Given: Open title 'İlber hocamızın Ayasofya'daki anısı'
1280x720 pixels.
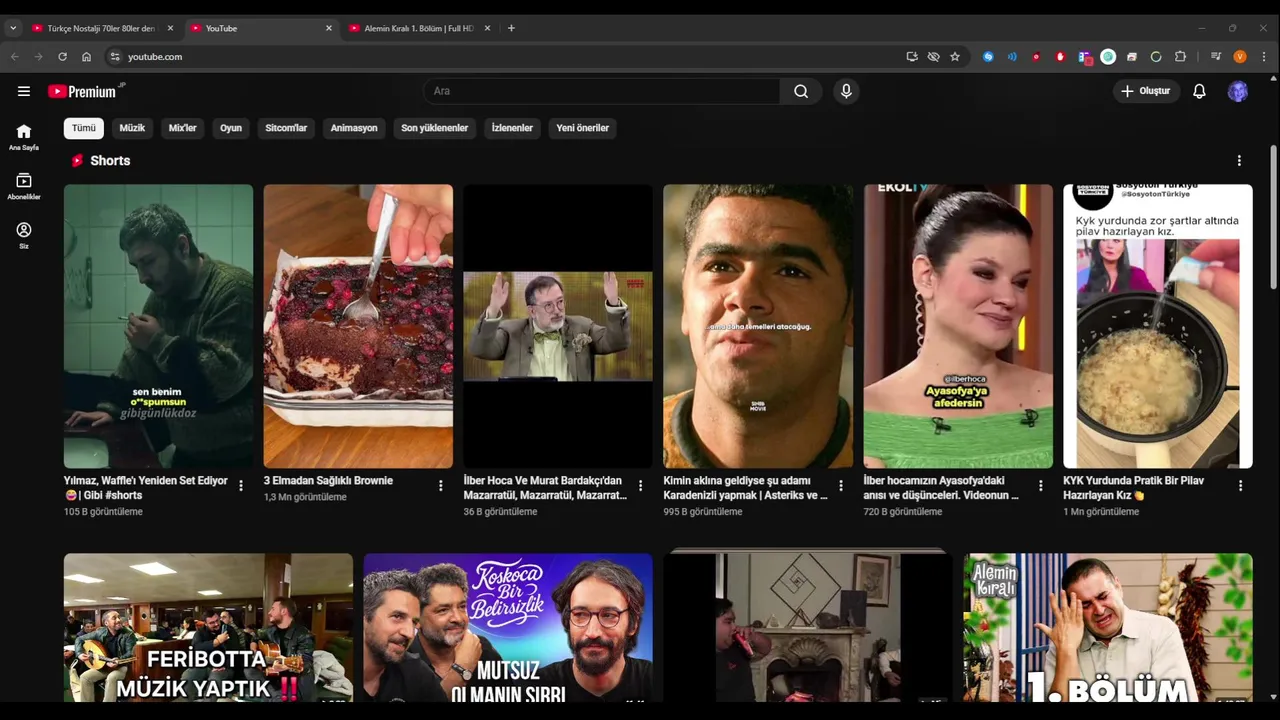Looking at the screenshot, I should coord(941,488).
